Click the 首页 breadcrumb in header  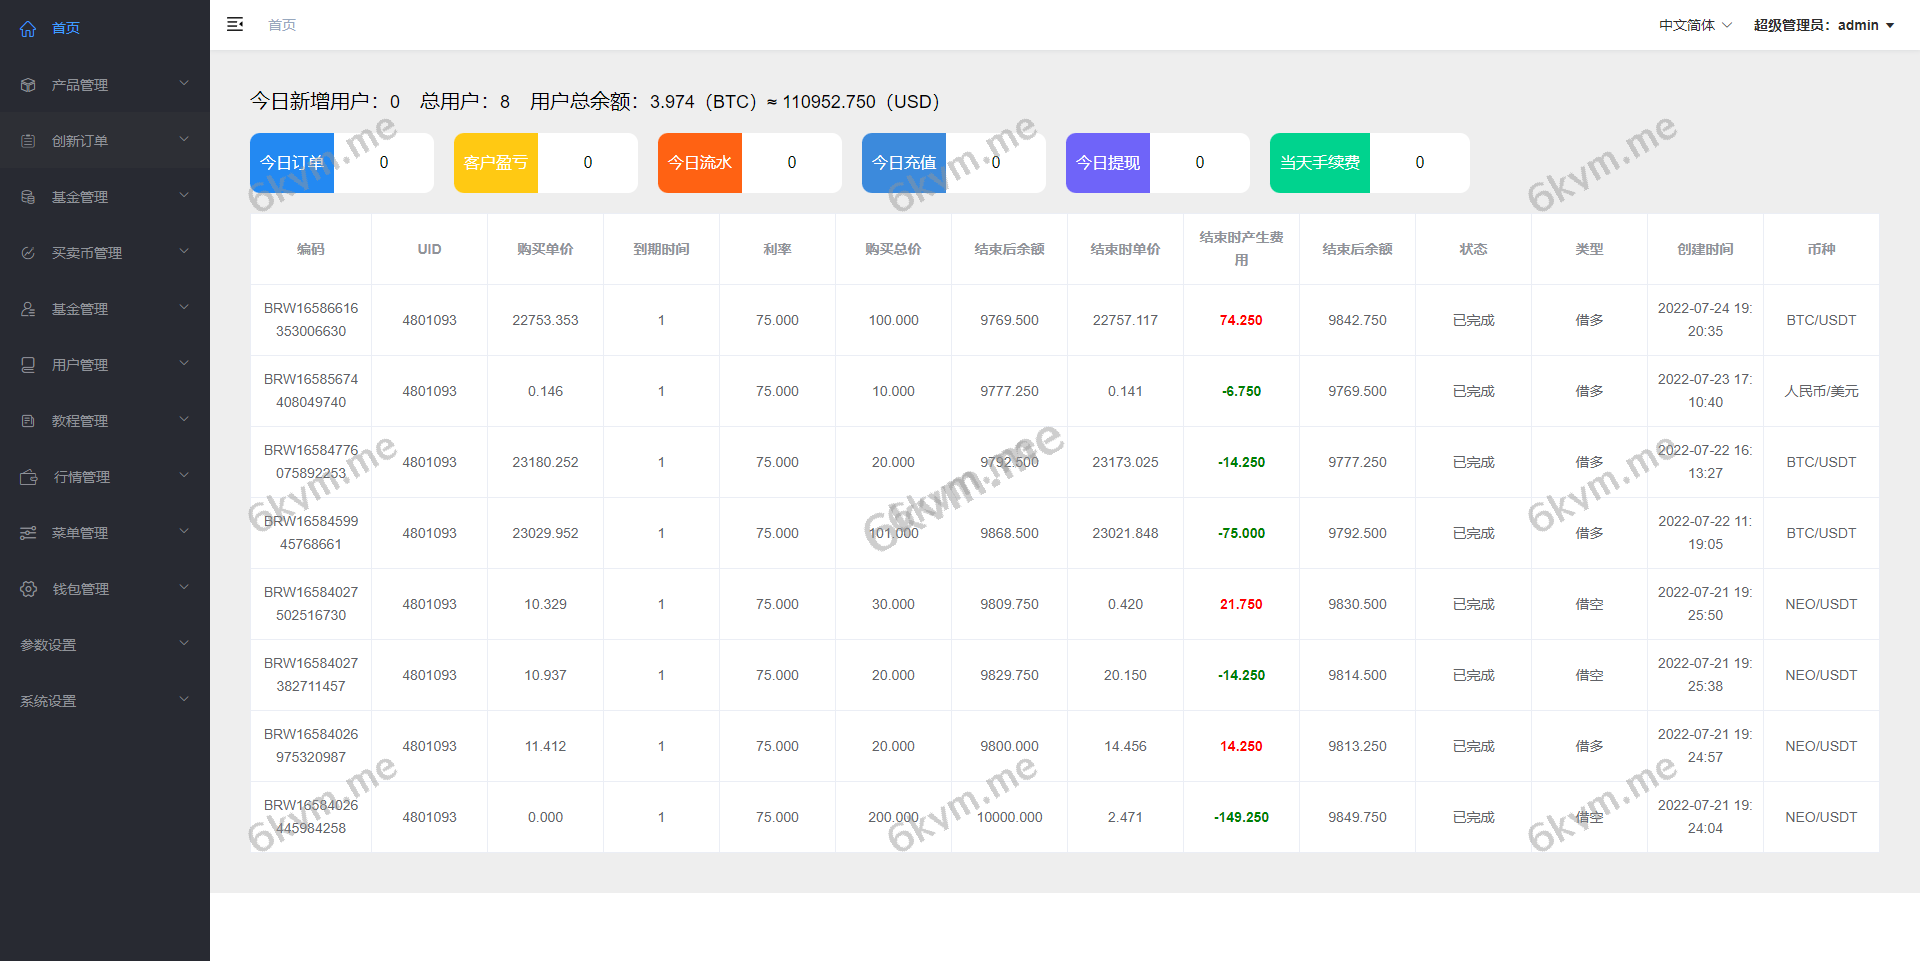click(x=282, y=25)
